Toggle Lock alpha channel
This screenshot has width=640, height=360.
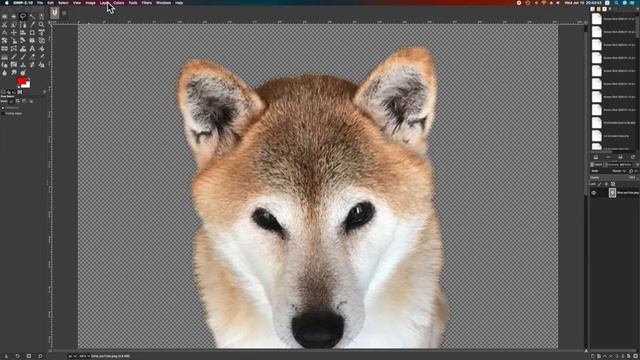point(613,184)
